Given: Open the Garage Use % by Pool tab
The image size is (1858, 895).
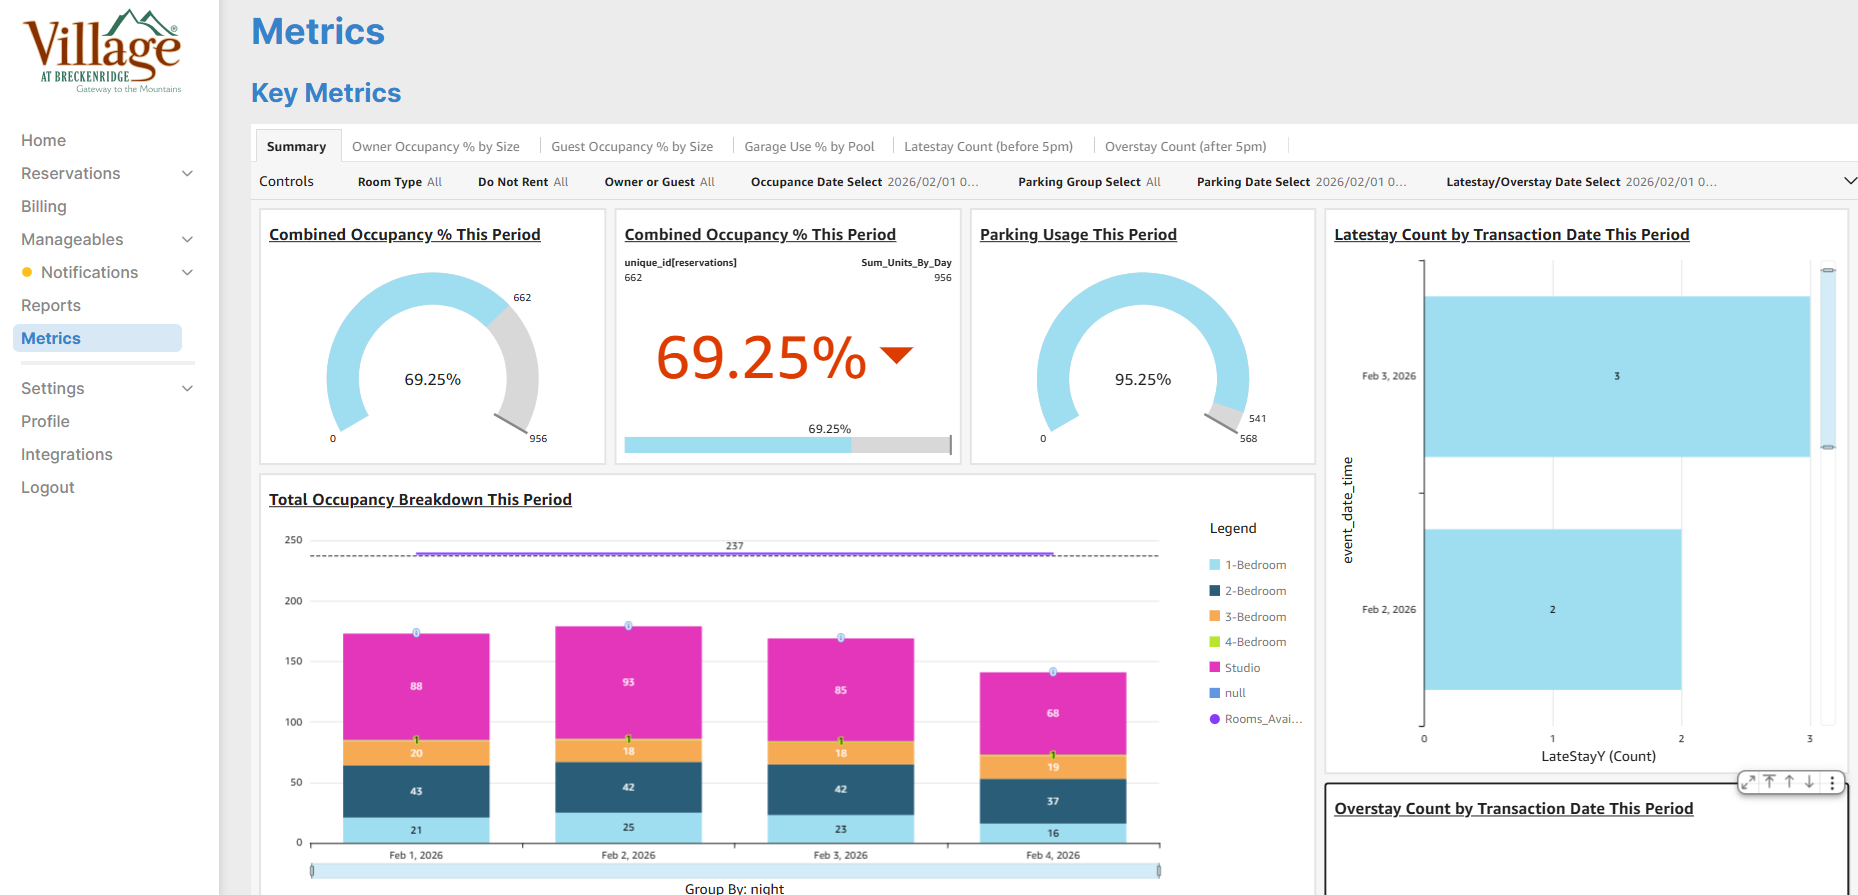Looking at the screenshot, I should click(808, 147).
